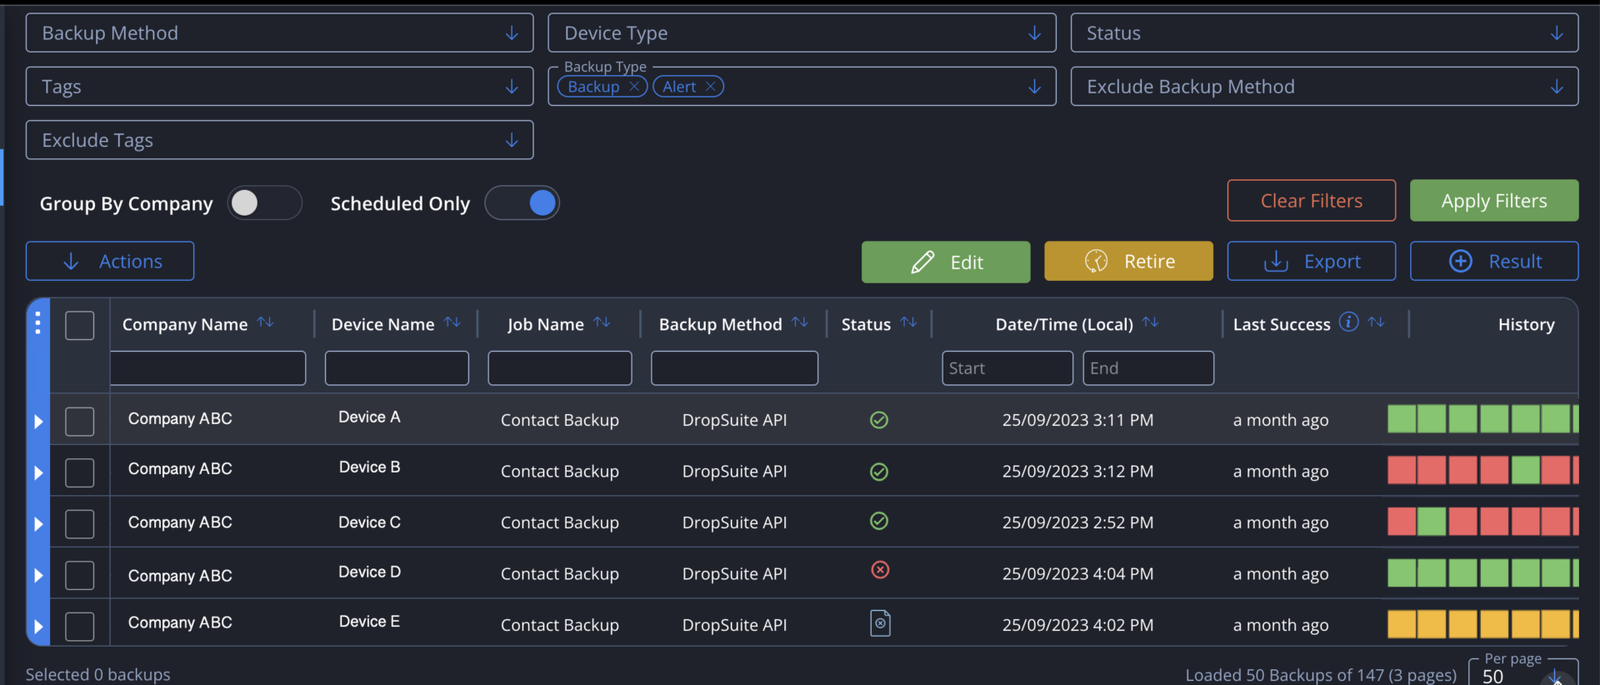Open the Status filter dropdown
Screen dimensions: 1600x685
pos(1324,33)
